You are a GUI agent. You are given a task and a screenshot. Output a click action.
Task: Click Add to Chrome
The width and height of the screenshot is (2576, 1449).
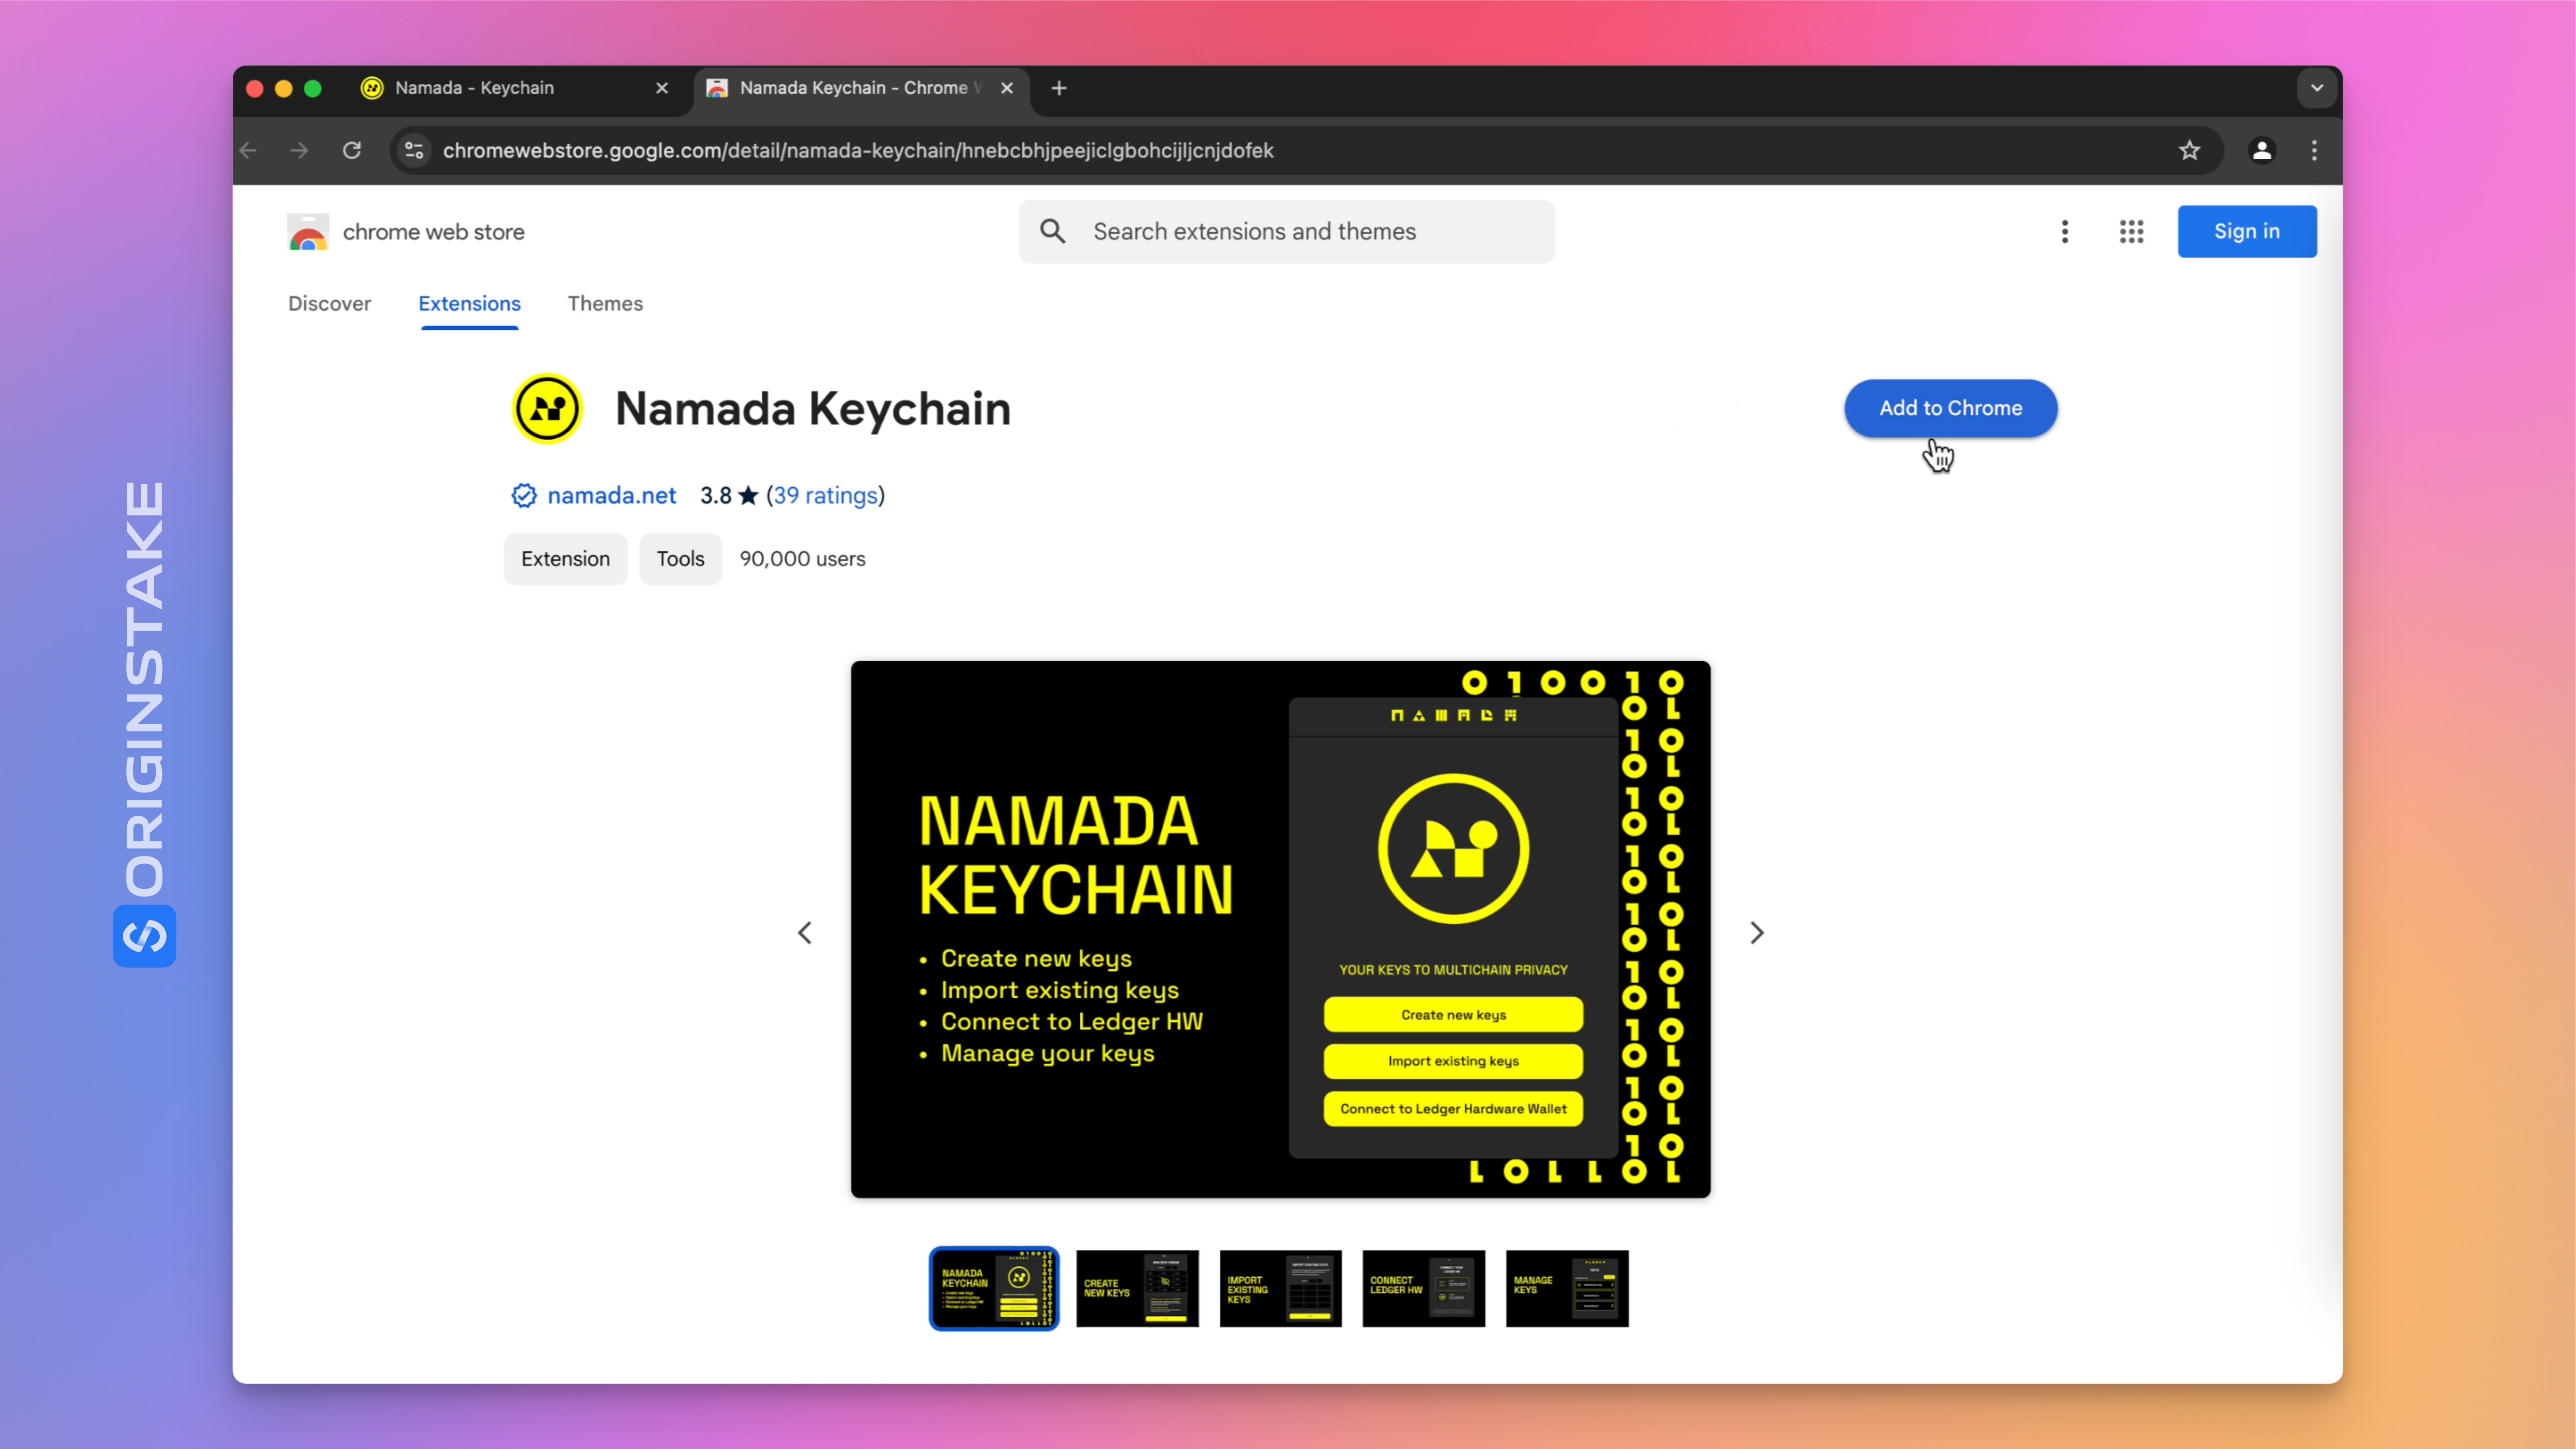[x=1950, y=408]
